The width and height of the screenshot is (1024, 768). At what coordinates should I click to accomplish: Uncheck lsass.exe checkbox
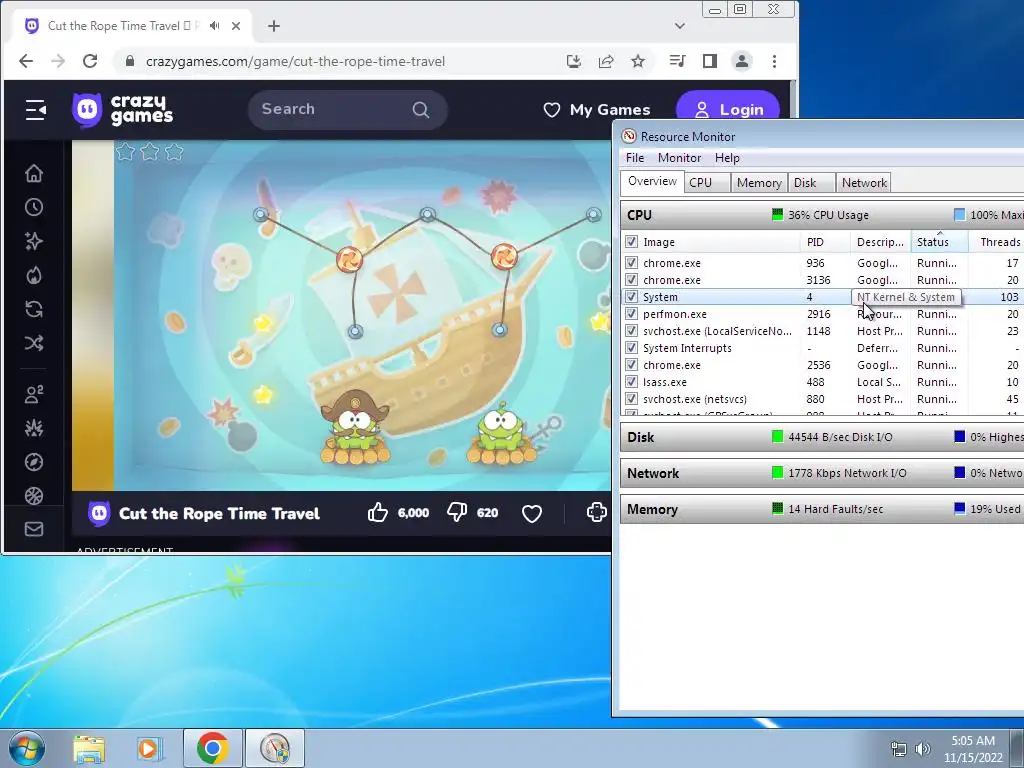(631, 381)
